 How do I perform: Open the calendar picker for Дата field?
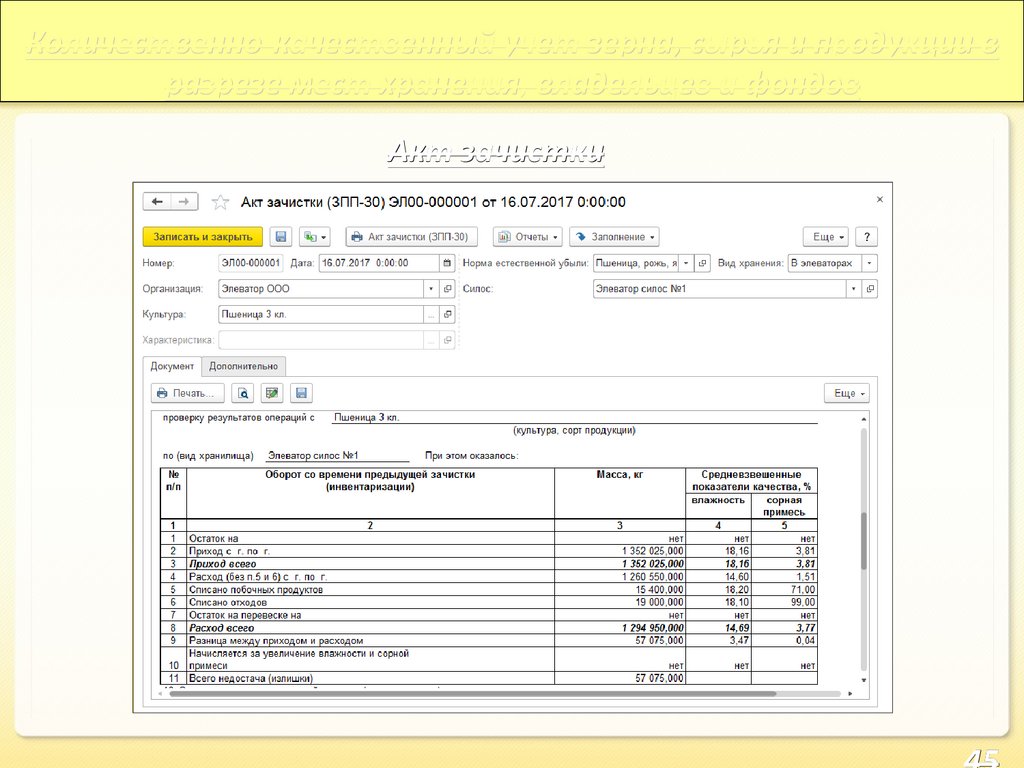(446, 263)
